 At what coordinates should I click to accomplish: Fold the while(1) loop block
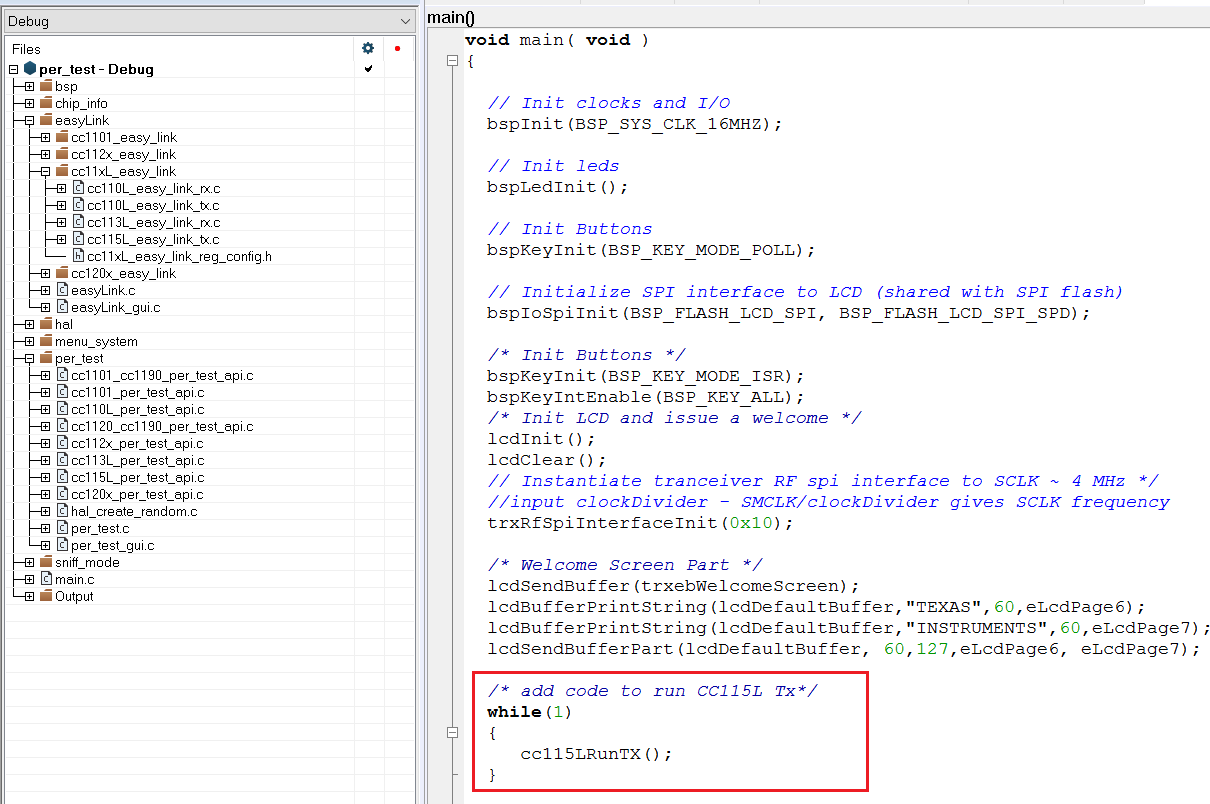click(452, 733)
